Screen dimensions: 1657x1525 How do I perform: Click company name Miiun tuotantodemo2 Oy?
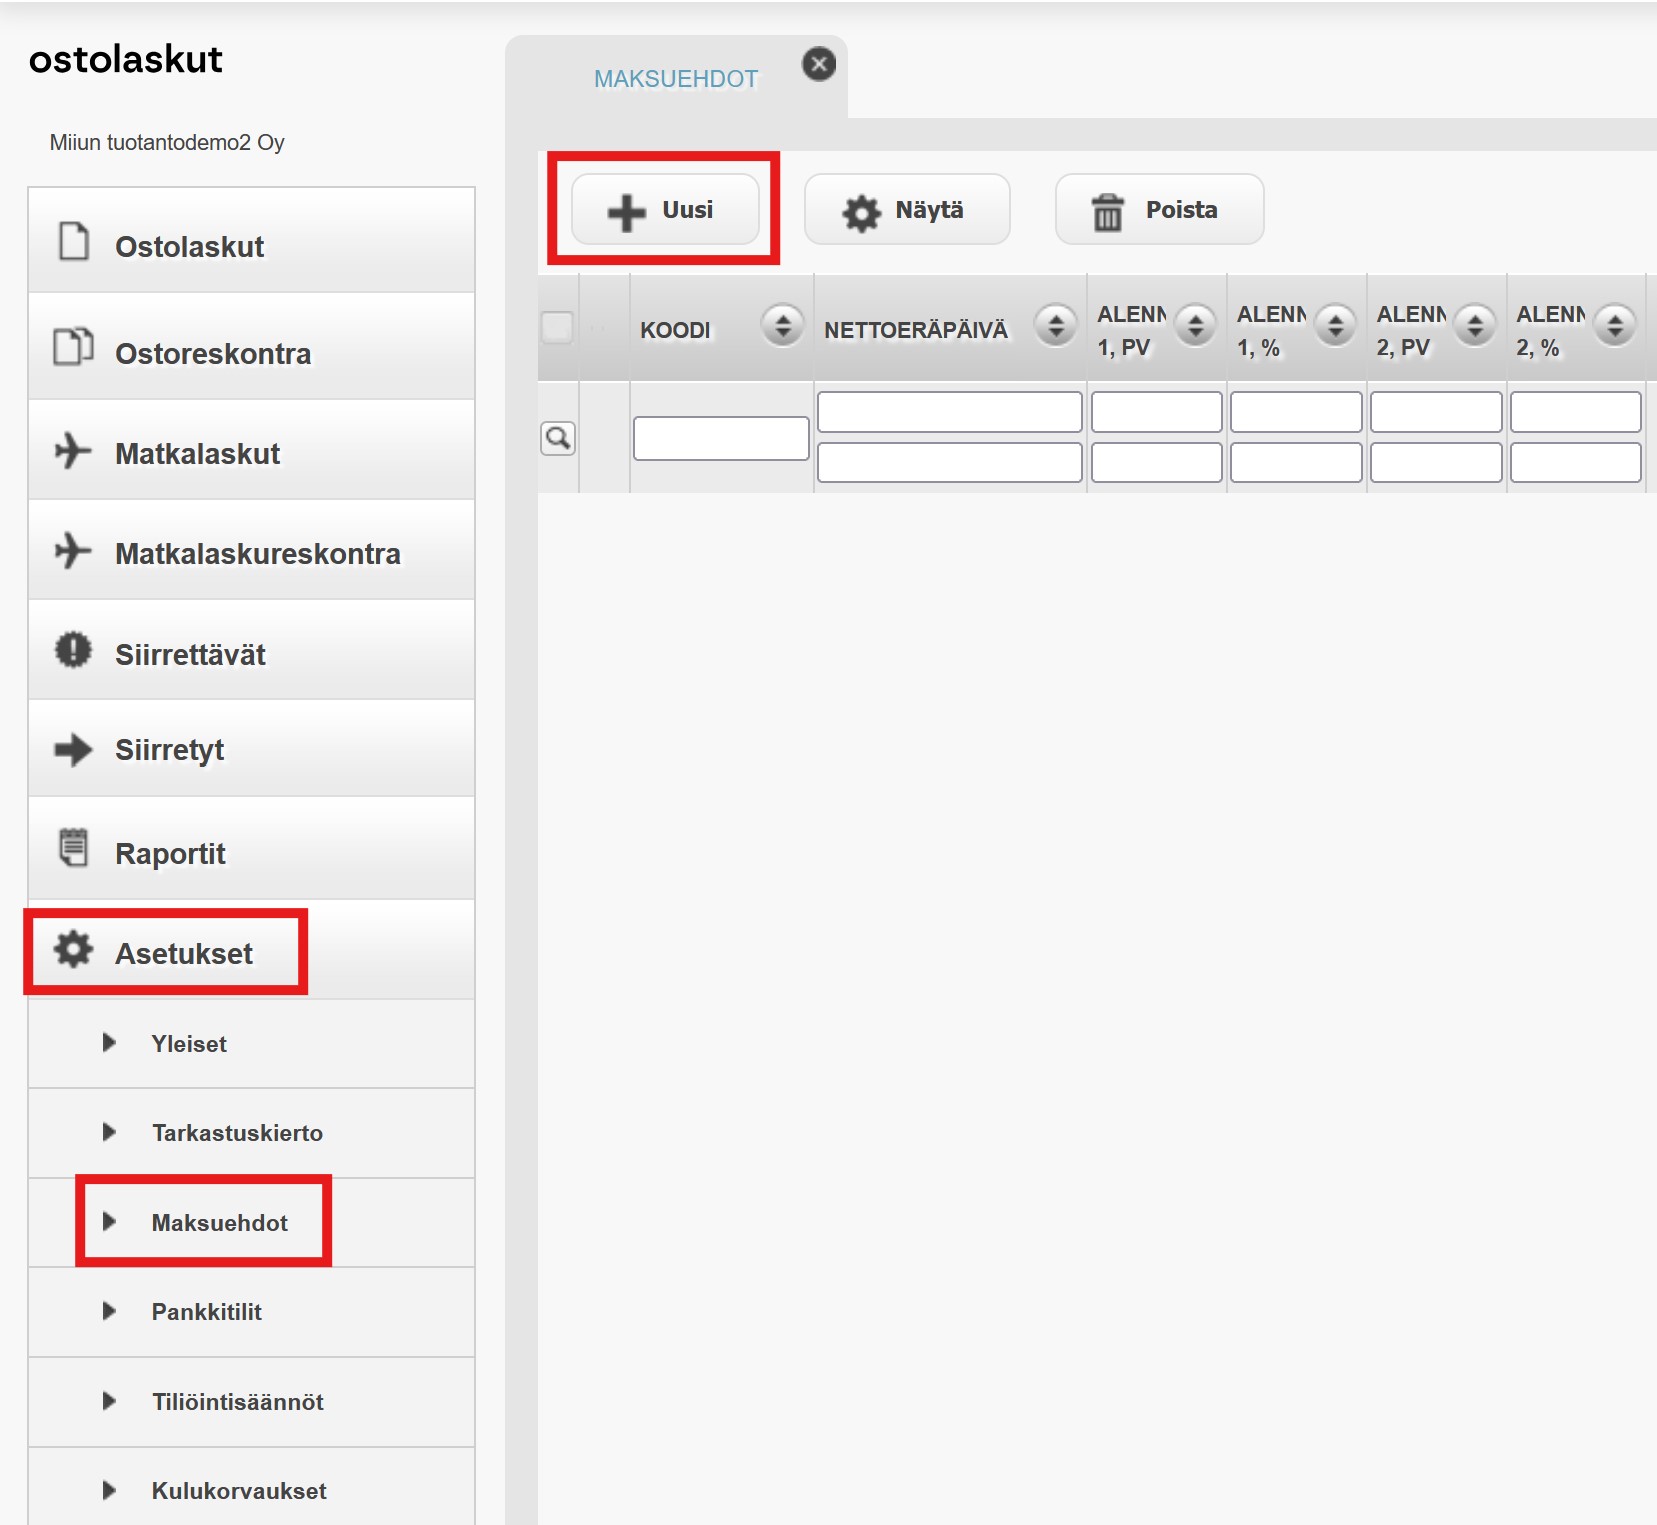pyautogui.click(x=167, y=142)
